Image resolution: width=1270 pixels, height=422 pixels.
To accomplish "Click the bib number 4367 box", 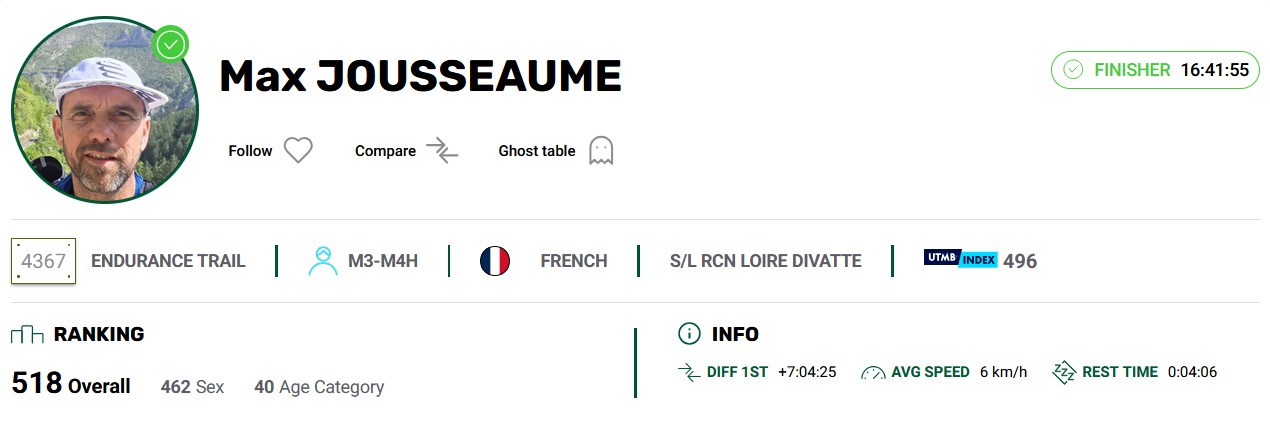I will tap(44, 261).
